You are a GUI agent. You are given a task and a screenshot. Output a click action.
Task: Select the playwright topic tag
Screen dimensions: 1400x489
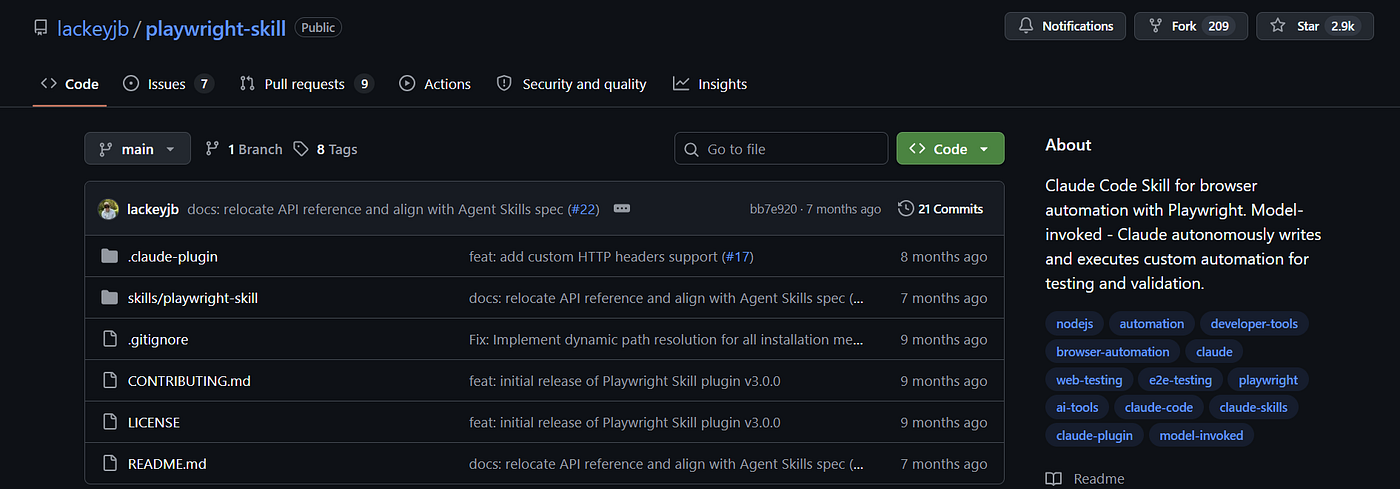(x=1268, y=380)
